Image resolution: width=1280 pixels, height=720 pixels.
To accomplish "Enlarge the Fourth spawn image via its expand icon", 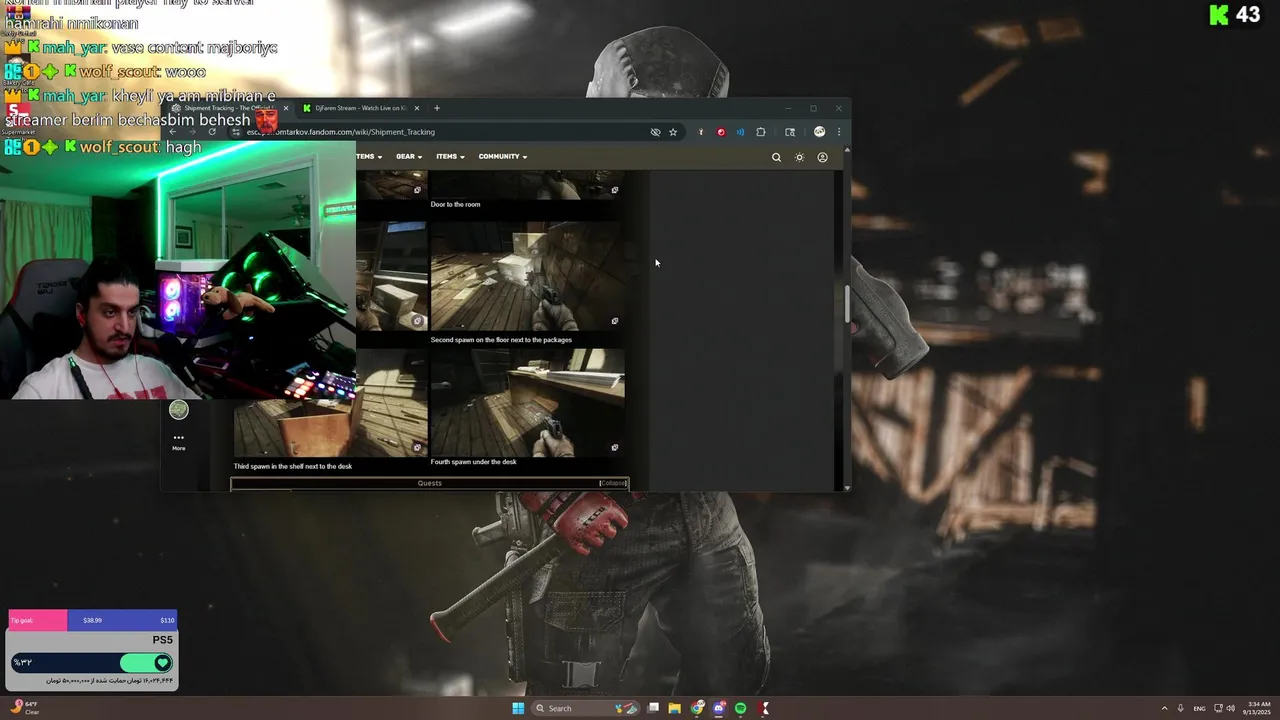I will [615, 448].
